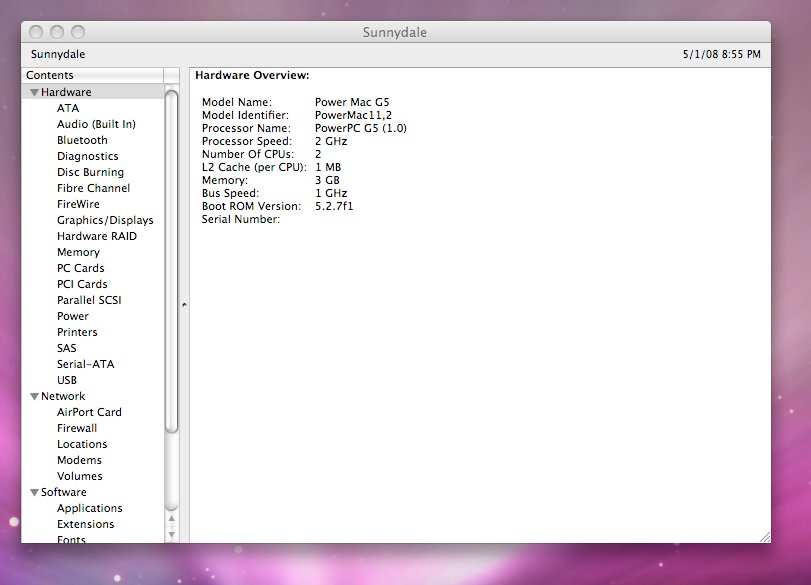Open the USB hardware section

tap(67, 380)
